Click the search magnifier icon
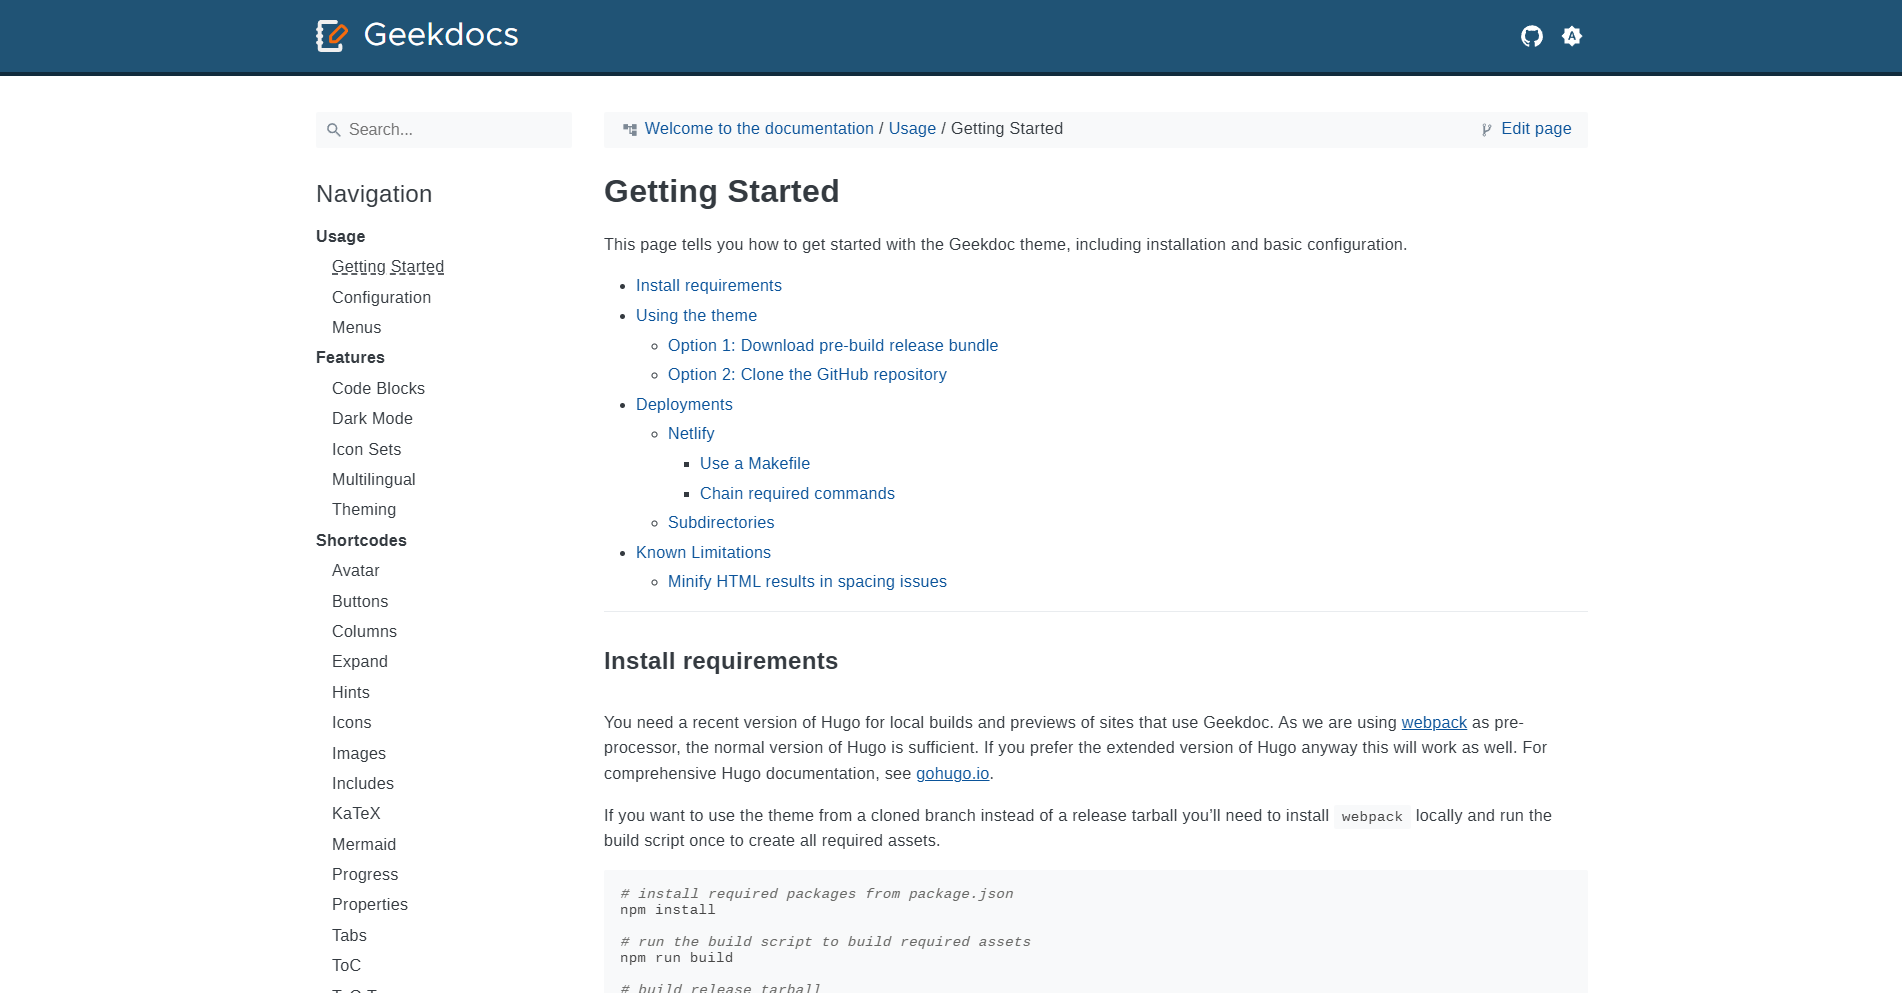Screen dimensions: 1902x993 [x=334, y=130]
